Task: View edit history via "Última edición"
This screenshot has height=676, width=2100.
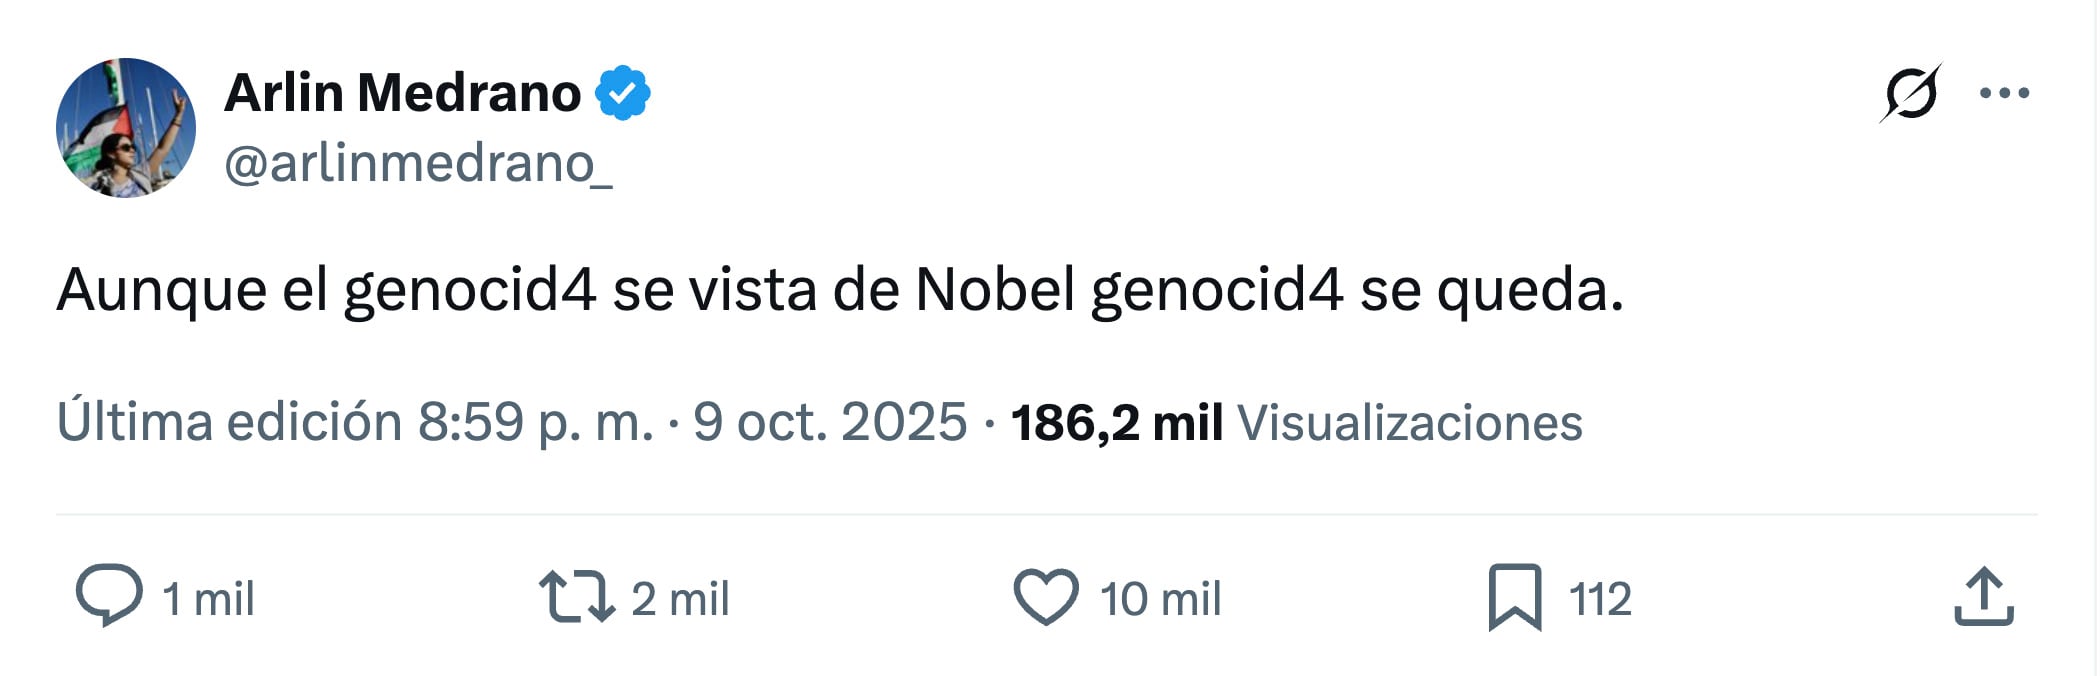Action: (x=229, y=422)
